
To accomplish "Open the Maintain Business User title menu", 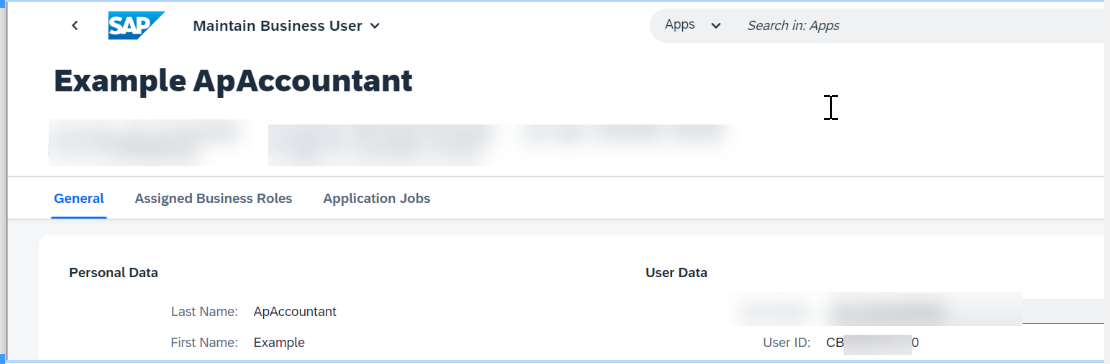I will tap(287, 26).
